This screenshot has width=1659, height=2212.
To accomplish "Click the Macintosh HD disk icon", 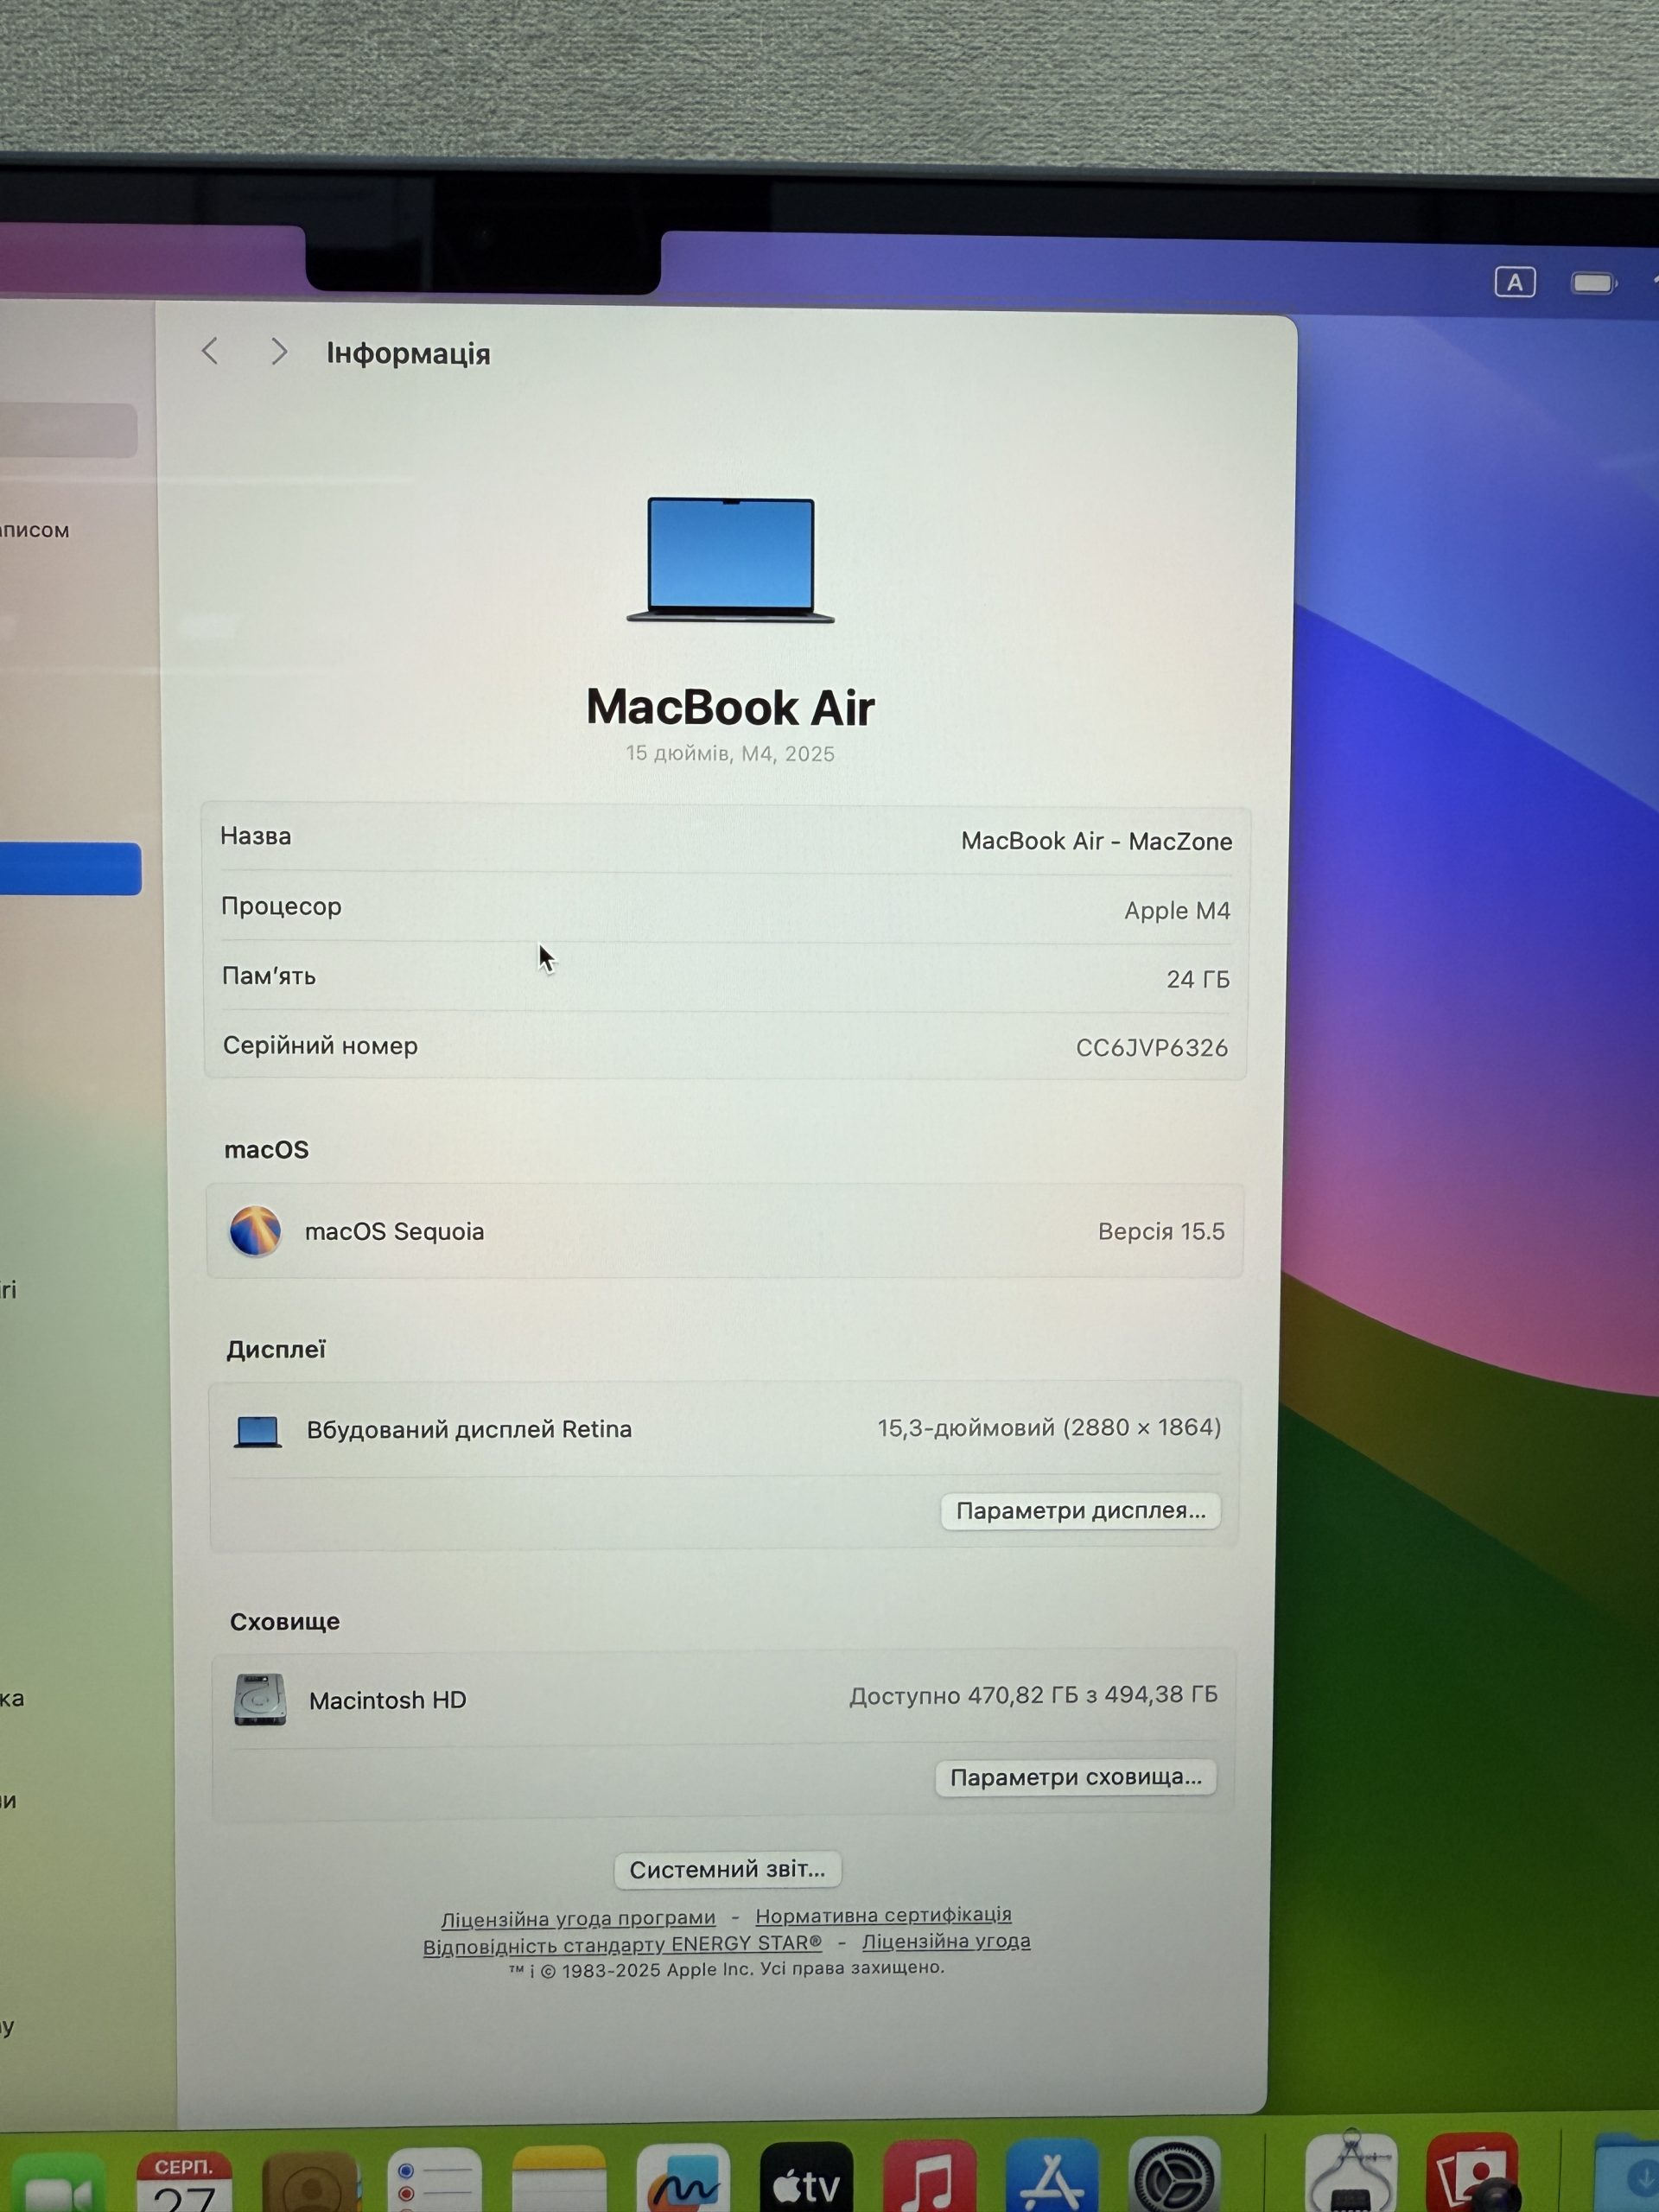I will point(260,1699).
